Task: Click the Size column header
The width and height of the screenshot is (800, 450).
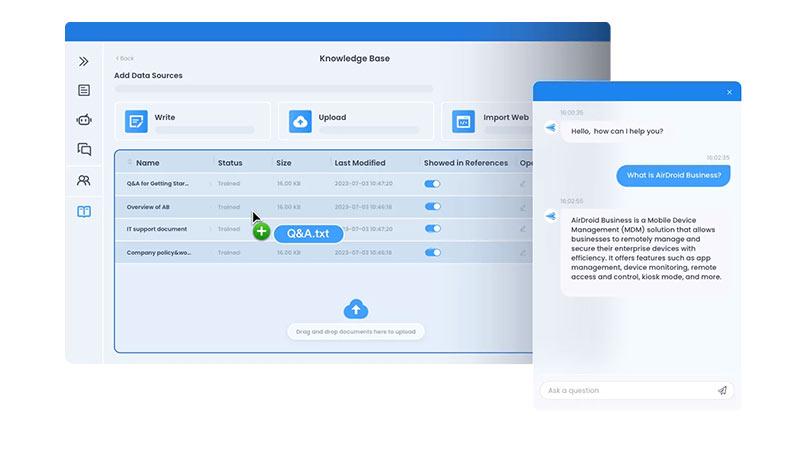Action: tap(284, 163)
